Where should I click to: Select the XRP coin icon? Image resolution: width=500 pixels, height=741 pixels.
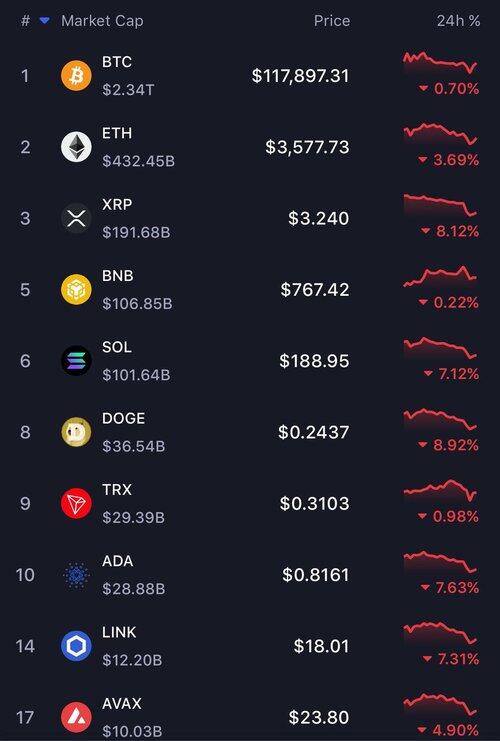pyautogui.click(x=76, y=218)
